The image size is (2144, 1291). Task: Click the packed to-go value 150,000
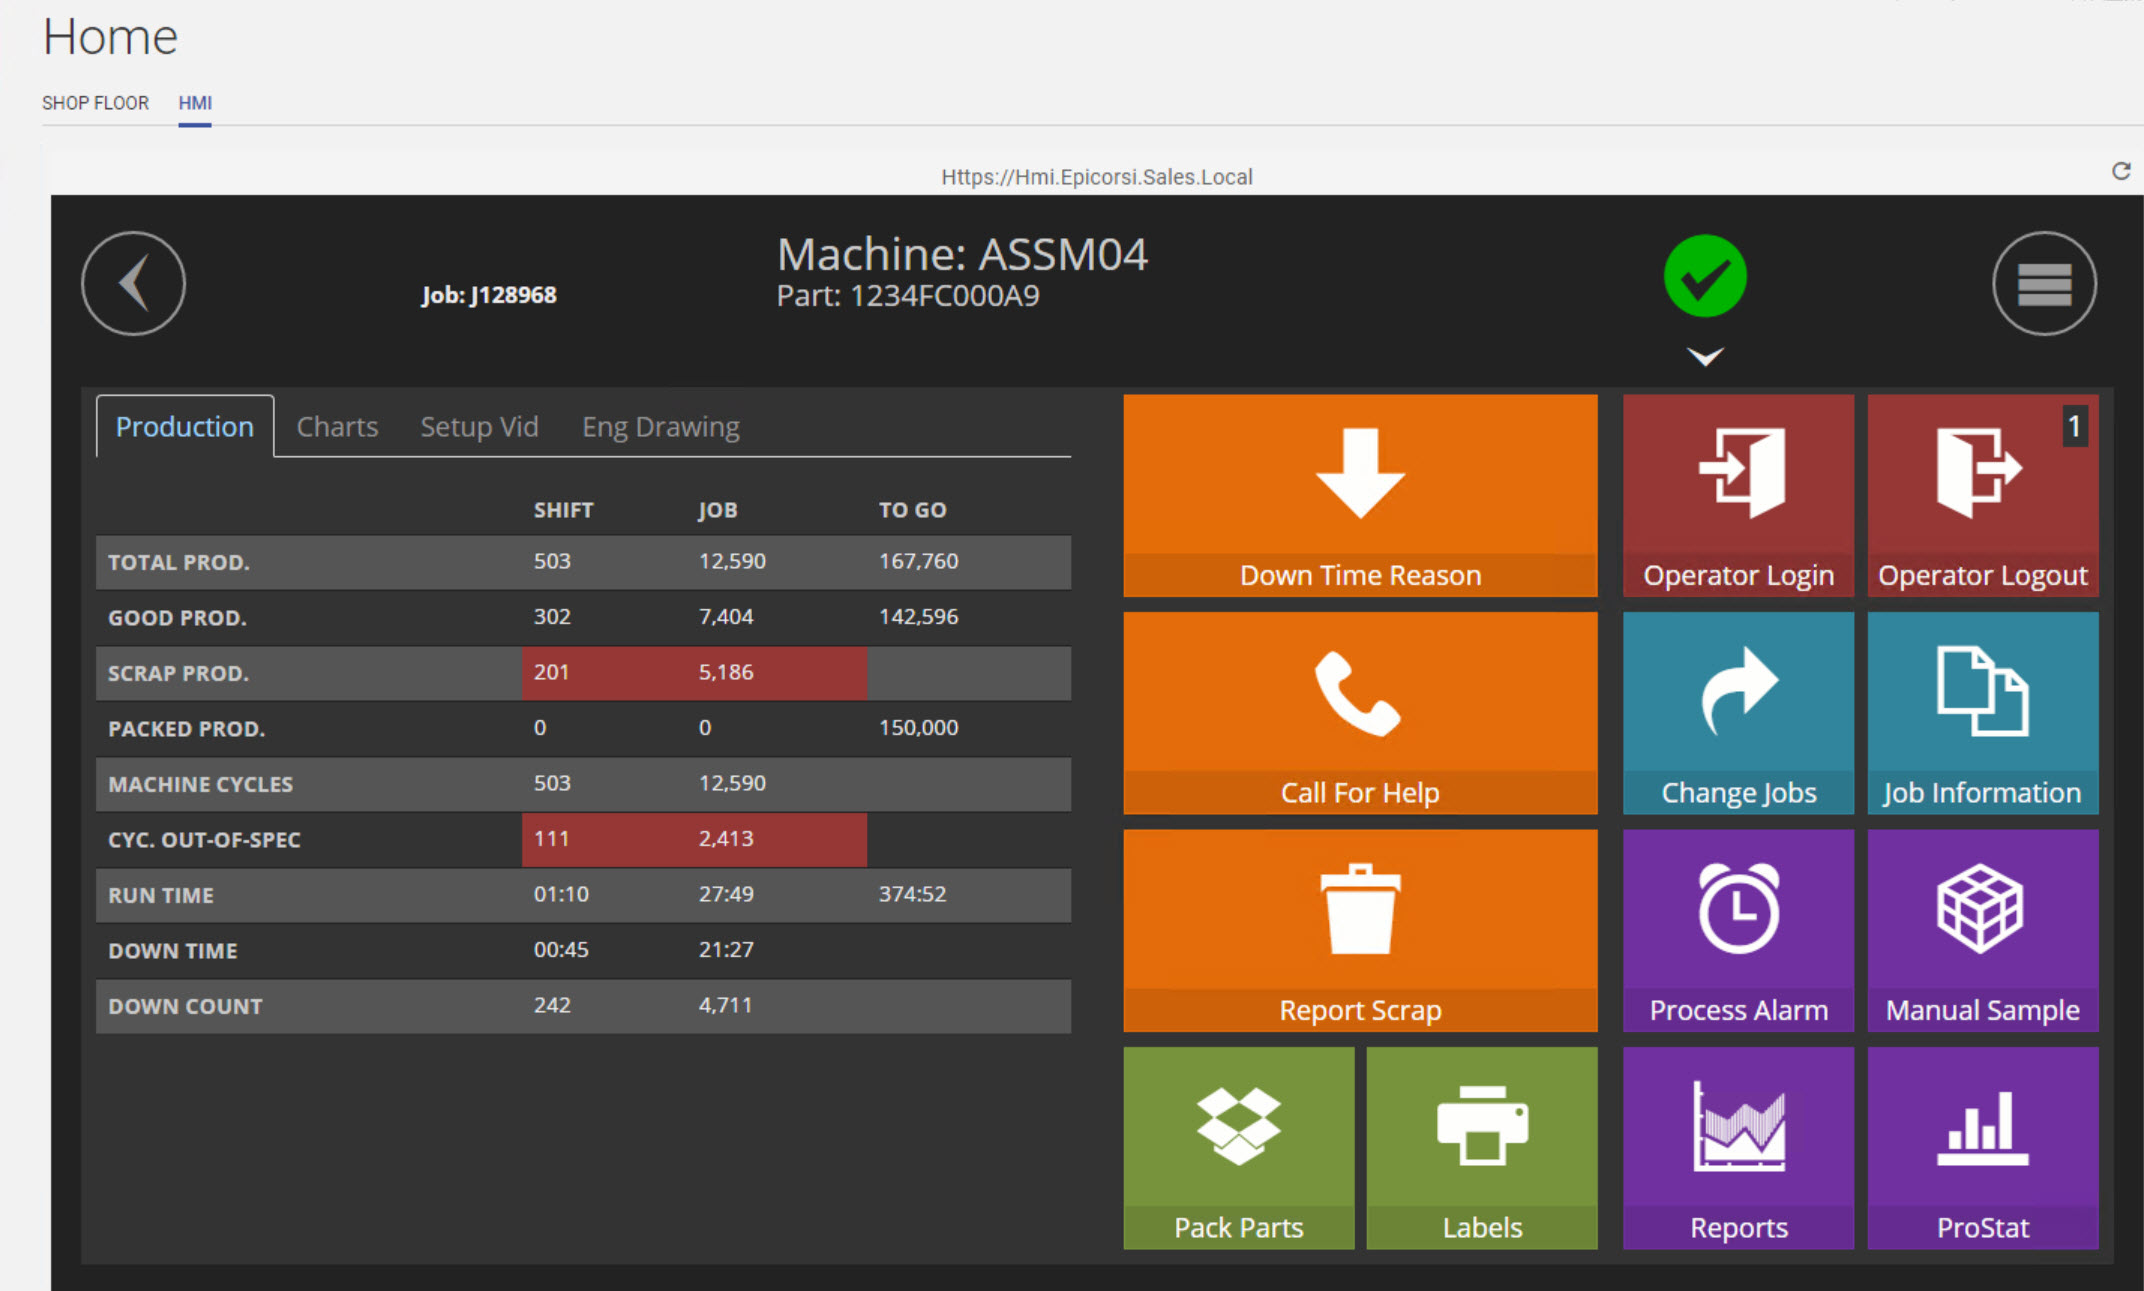[918, 728]
